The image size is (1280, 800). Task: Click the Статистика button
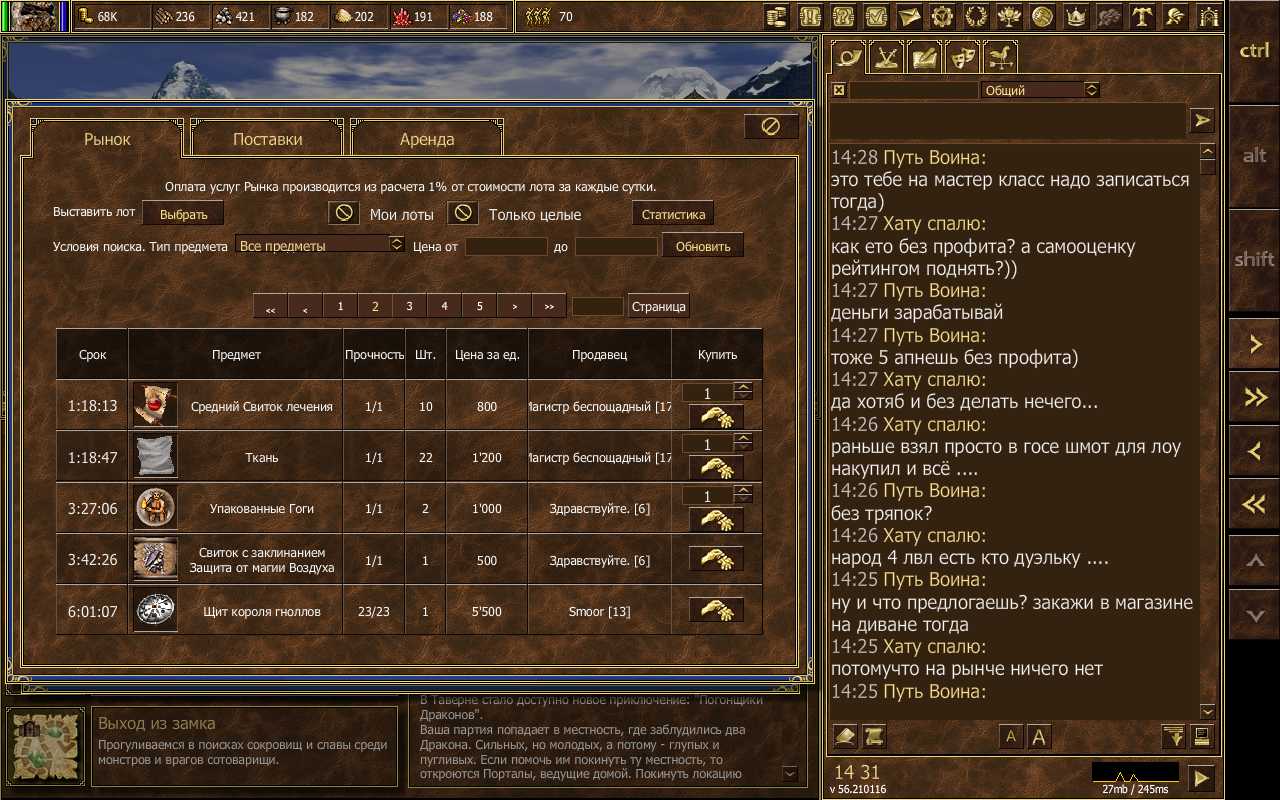(673, 214)
